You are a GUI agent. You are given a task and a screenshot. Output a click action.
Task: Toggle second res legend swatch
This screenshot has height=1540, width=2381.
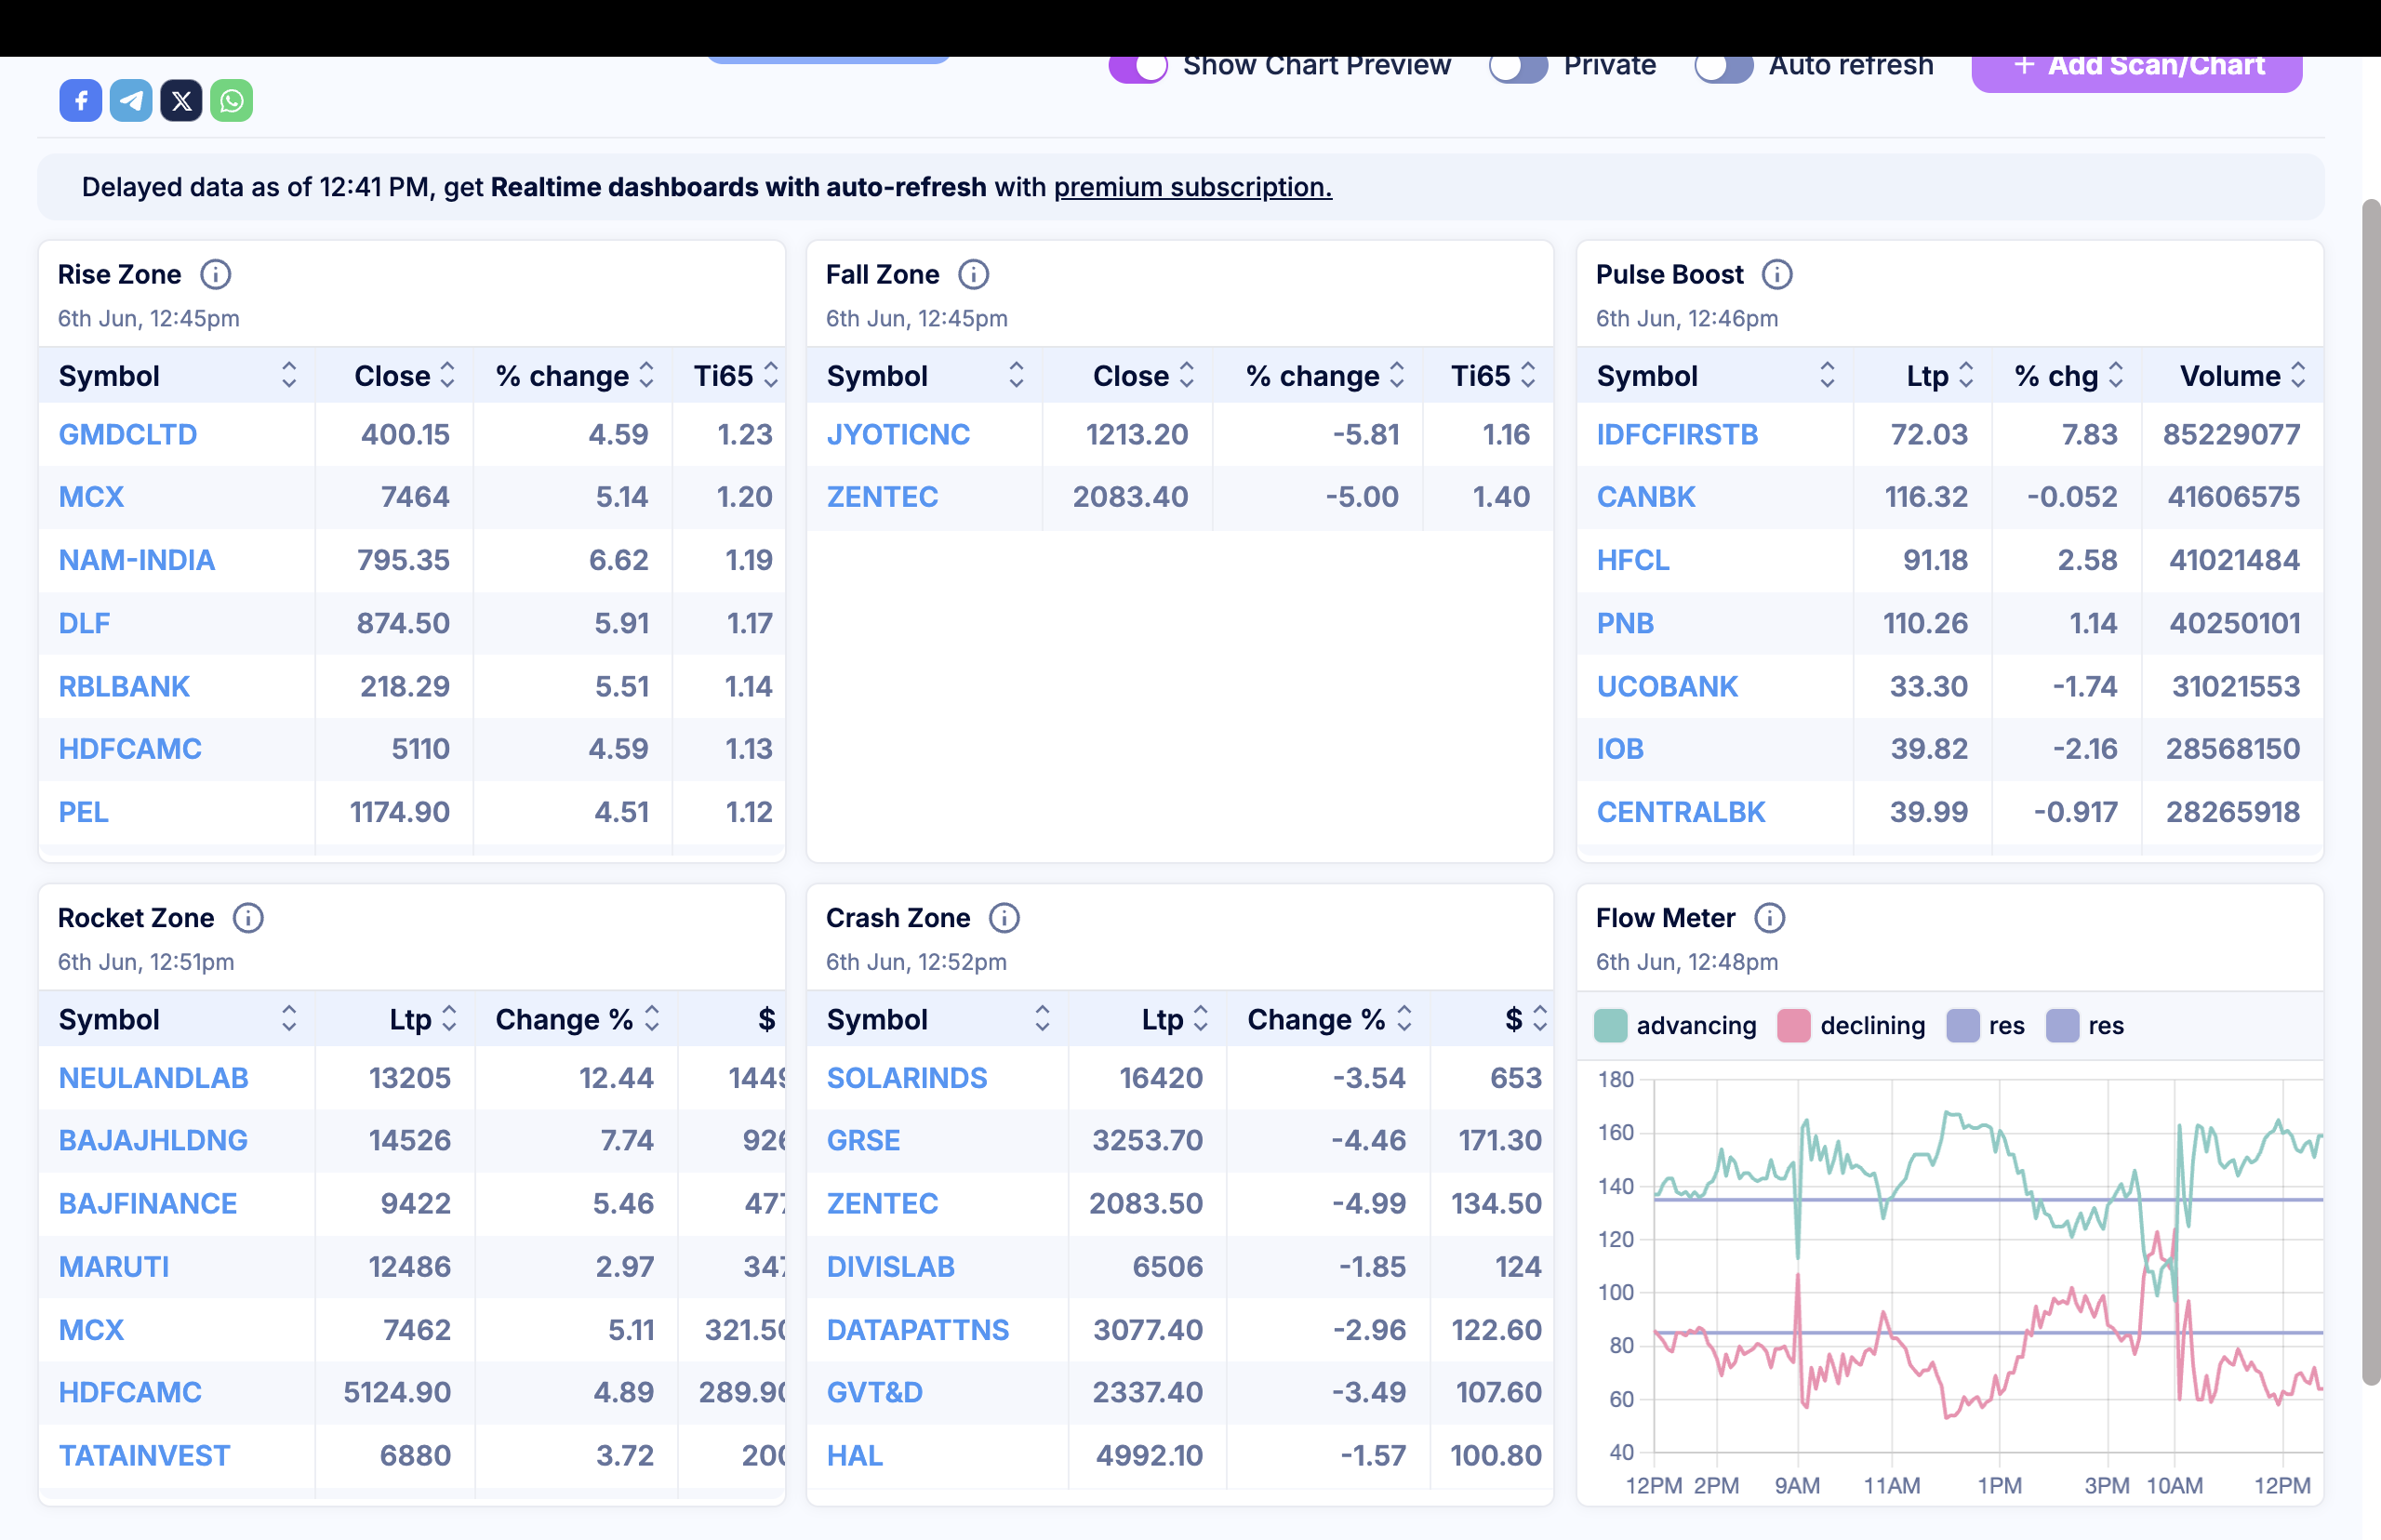(x=2062, y=1026)
